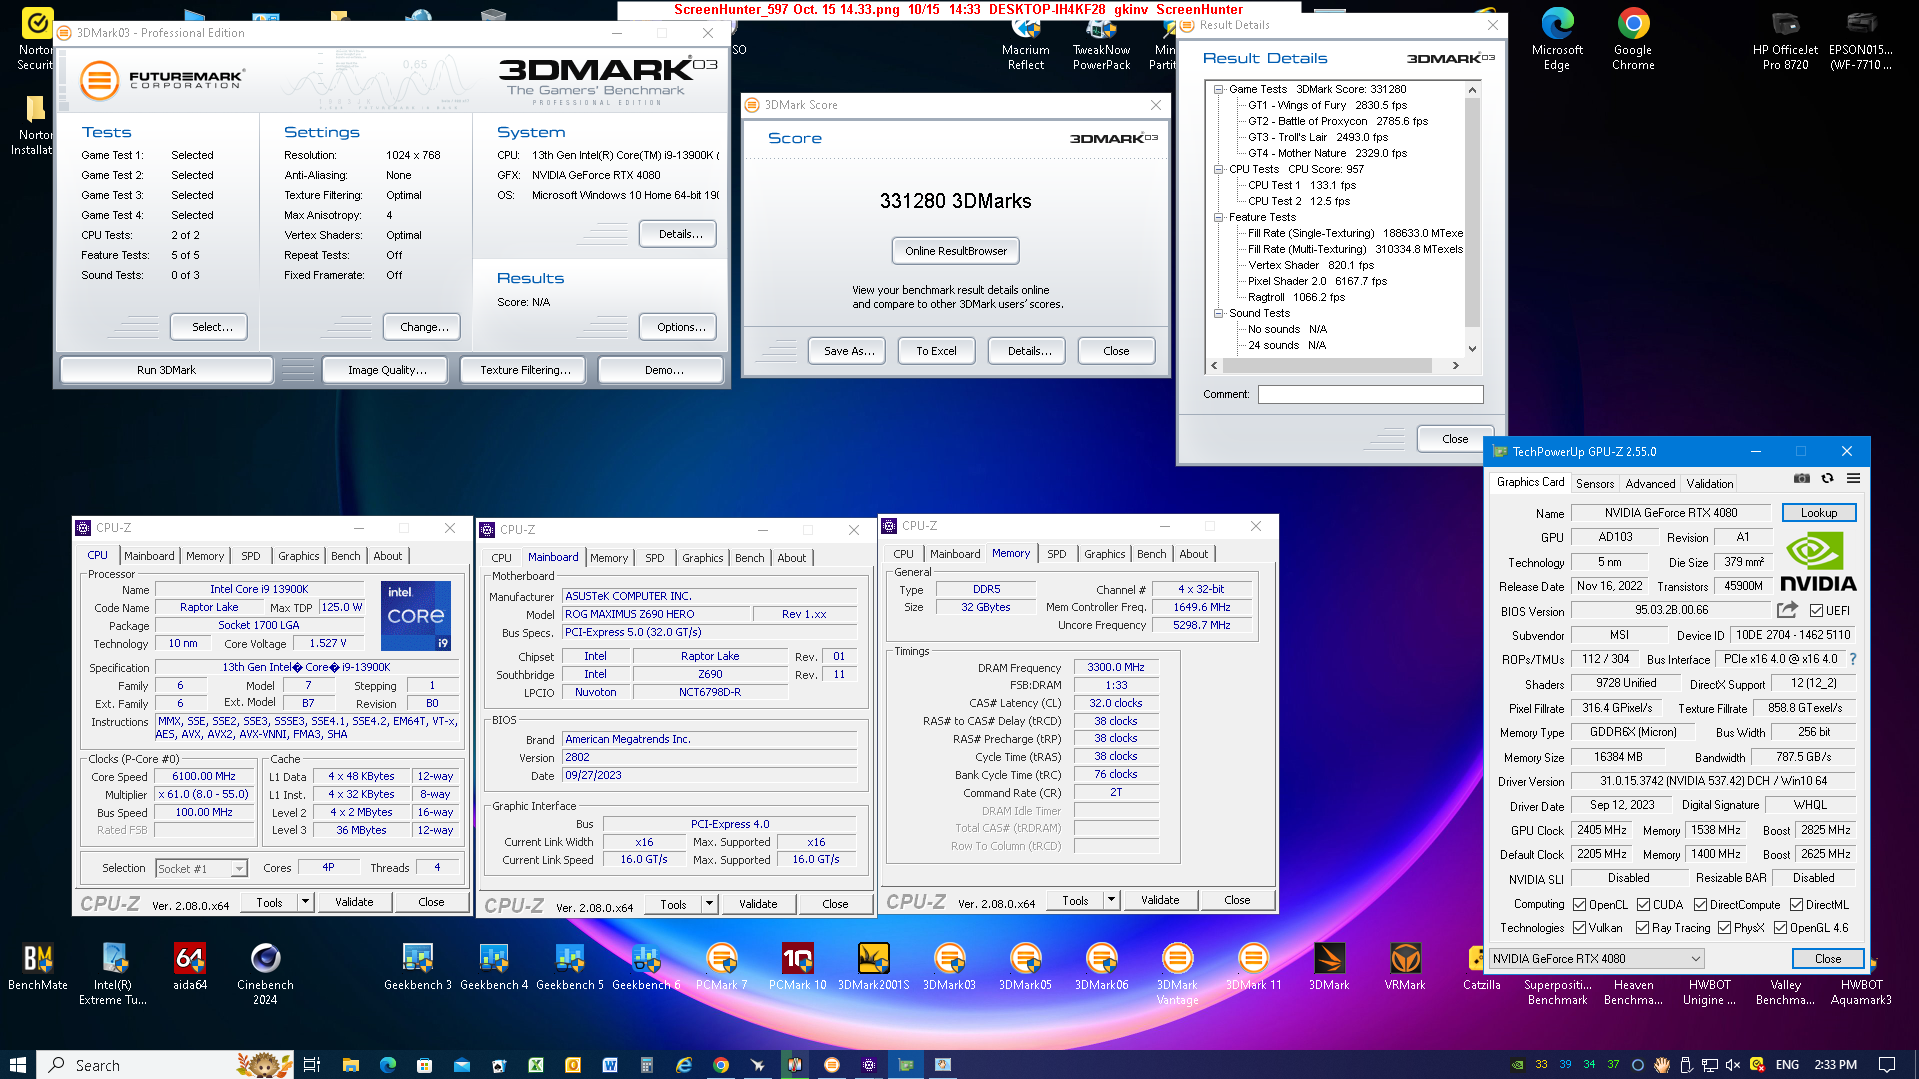Open the Mainboard tab in the leftmost CPU-Z window
Screen dimensions: 1919x1079
point(149,556)
